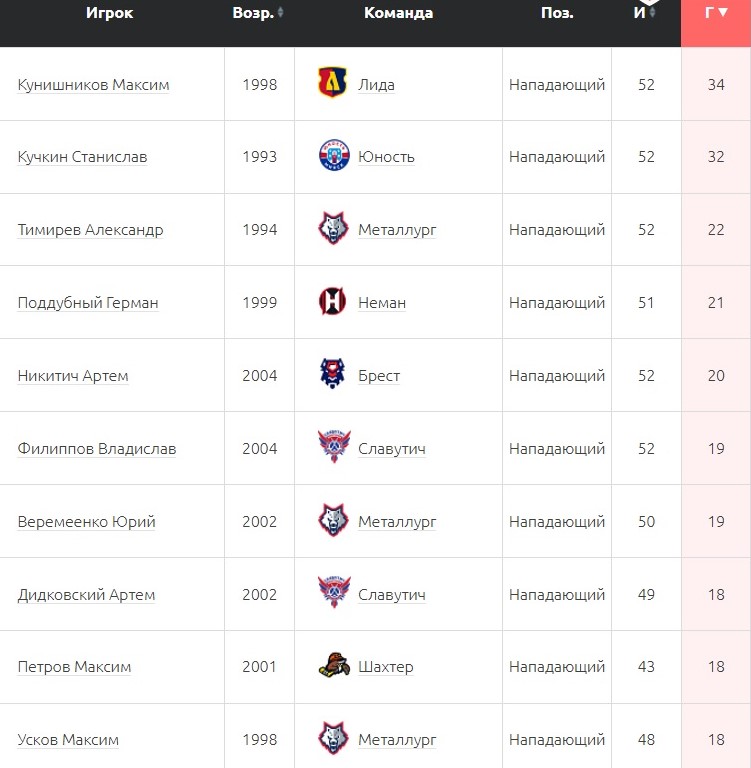Click Неман team logo in Поддубный row
751x768 pixels.
click(333, 302)
